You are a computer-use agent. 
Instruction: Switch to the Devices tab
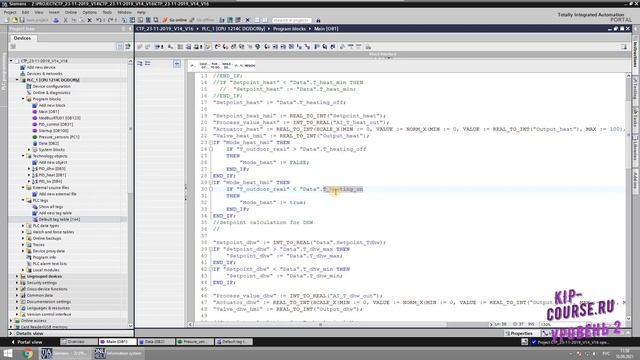(x=22, y=38)
